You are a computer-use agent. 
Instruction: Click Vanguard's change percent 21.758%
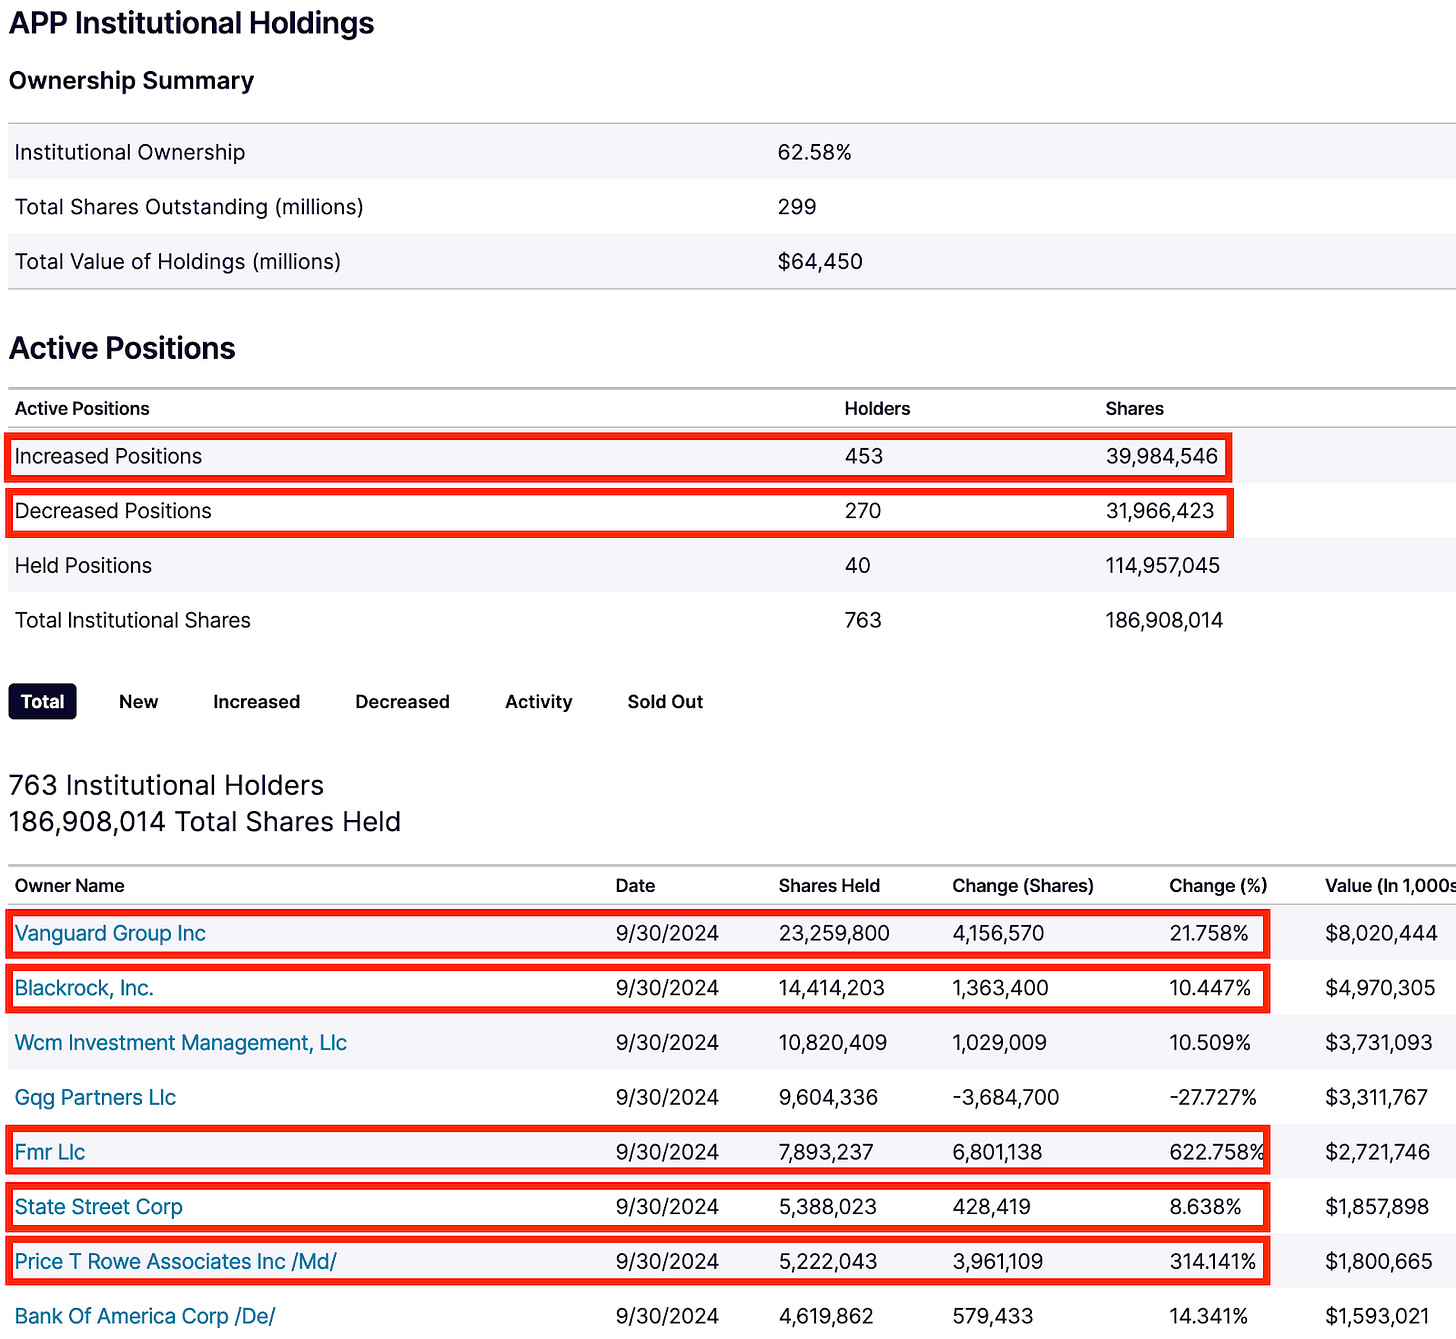(x=1209, y=933)
